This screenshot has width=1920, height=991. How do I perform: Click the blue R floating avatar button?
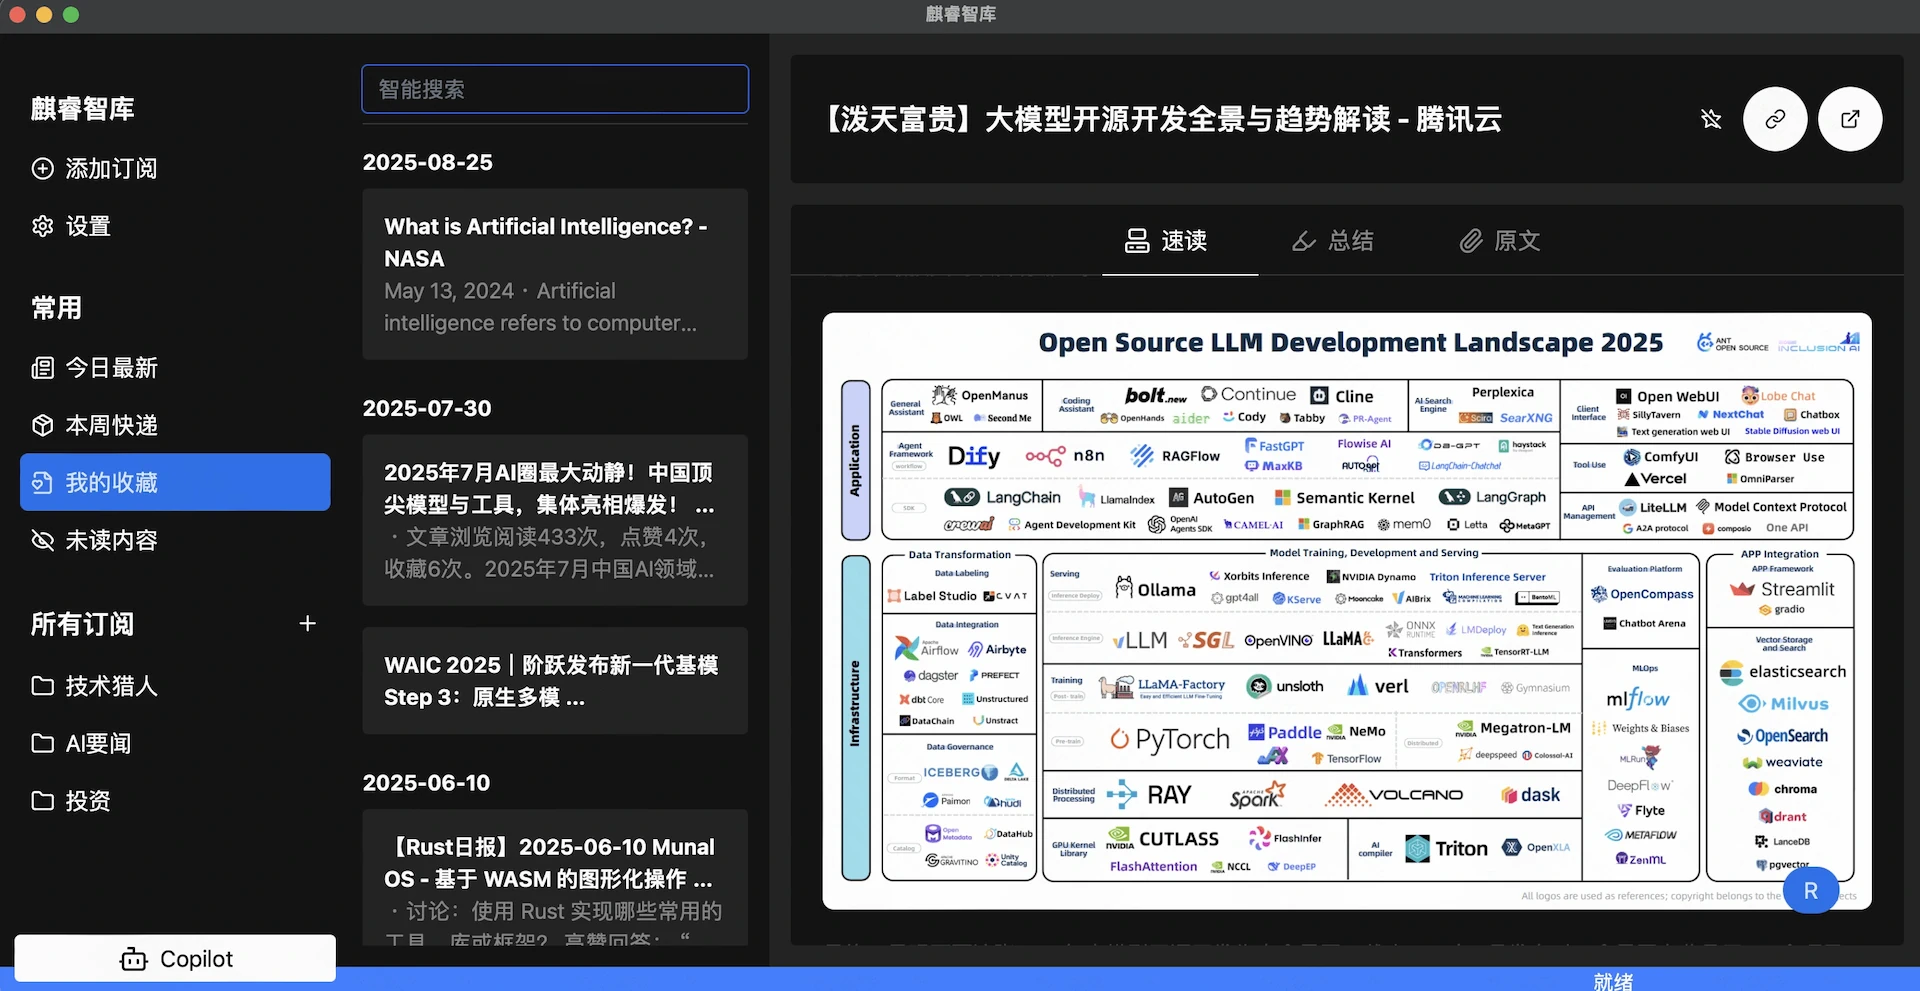pyautogui.click(x=1811, y=890)
